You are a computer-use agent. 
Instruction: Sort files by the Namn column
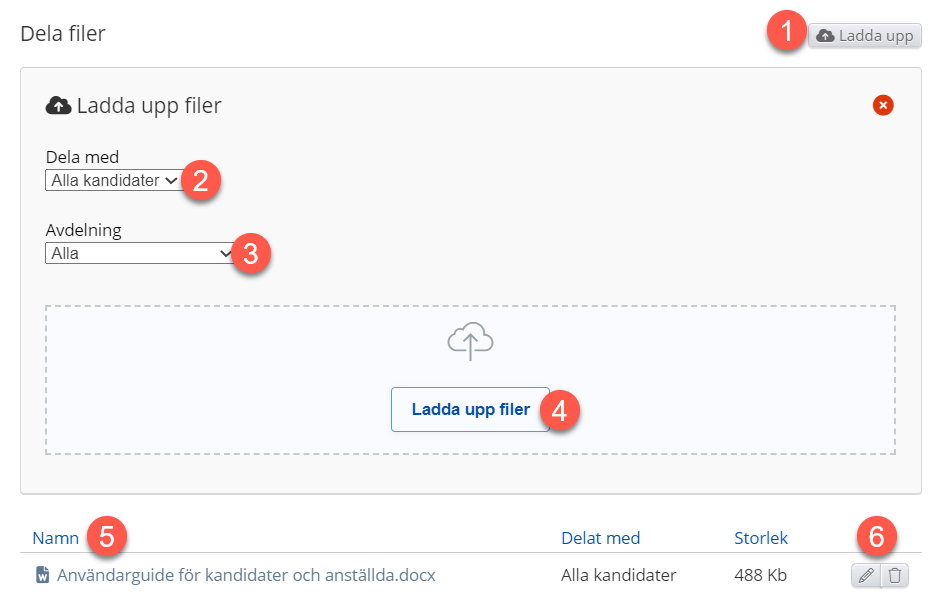tap(56, 538)
